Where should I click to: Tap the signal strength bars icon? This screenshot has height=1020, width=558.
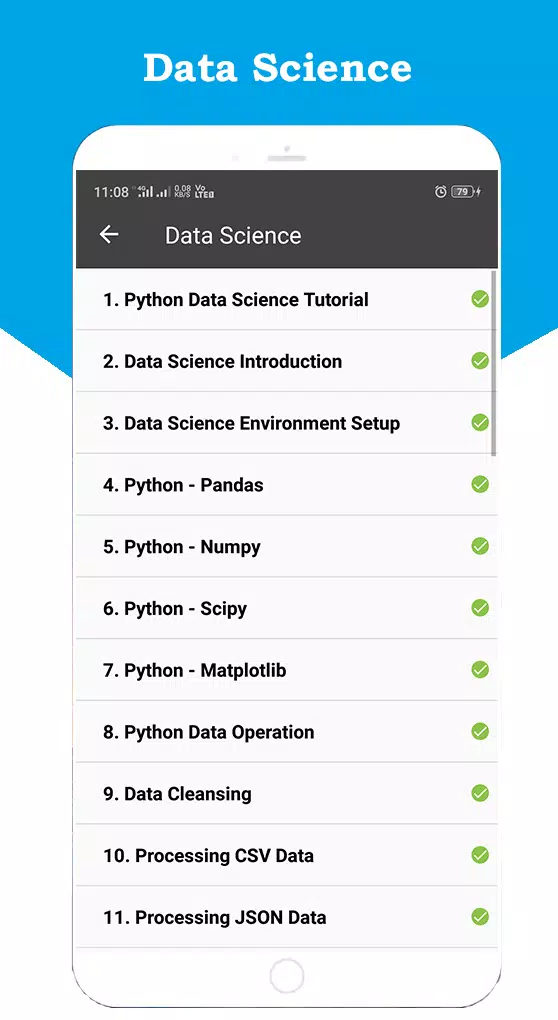pos(153,191)
